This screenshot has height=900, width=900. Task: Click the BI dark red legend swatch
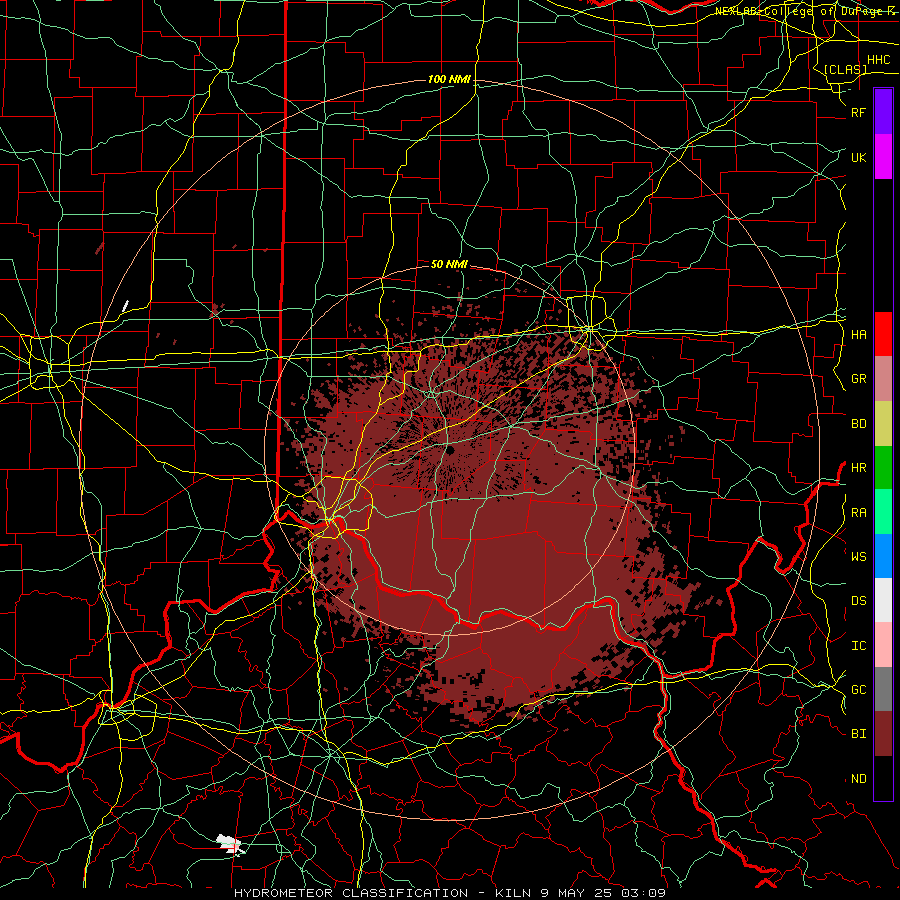pos(883,734)
